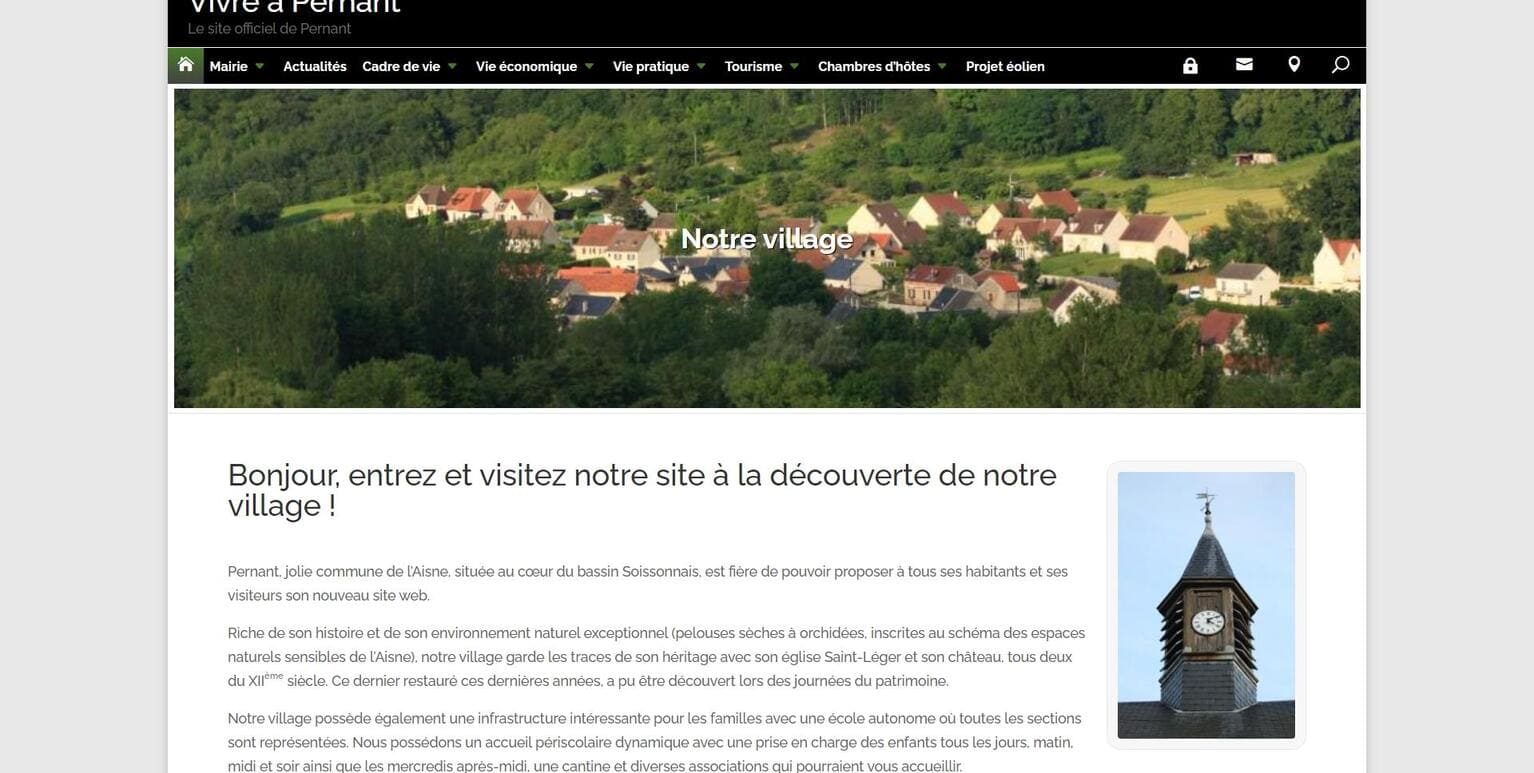Open the map location pin icon
Image resolution: width=1534 pixels, height=773 pixels.
pyautogui.click(x=1294, y=65)
